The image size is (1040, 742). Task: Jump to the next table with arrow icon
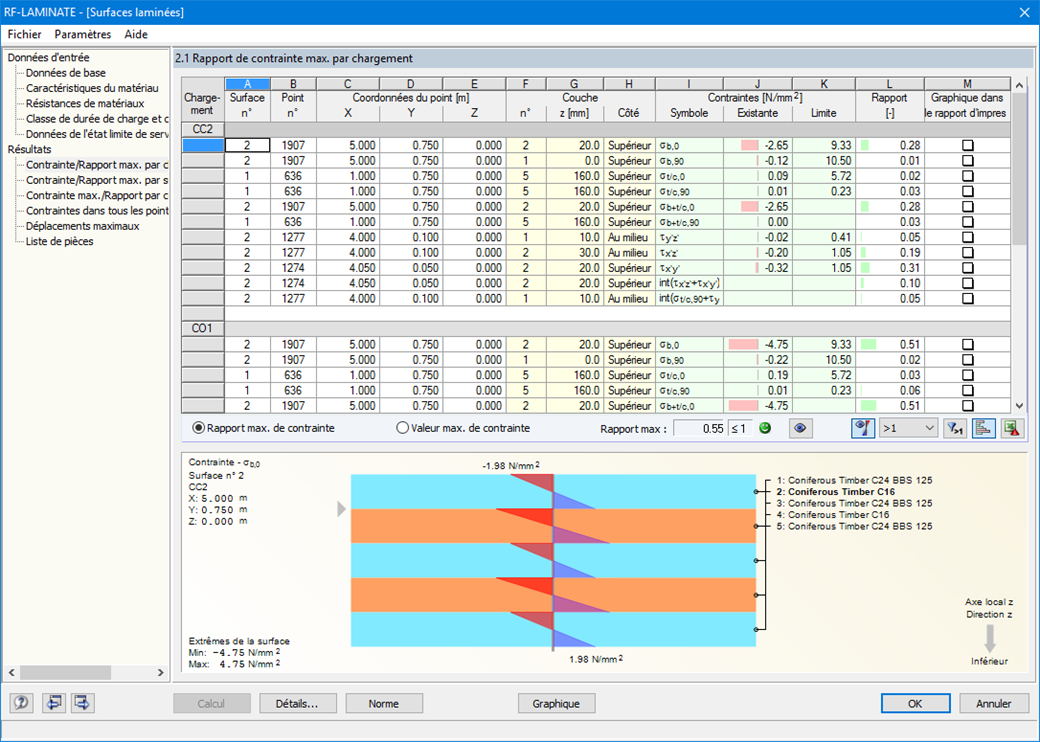[x=83, y=703]
